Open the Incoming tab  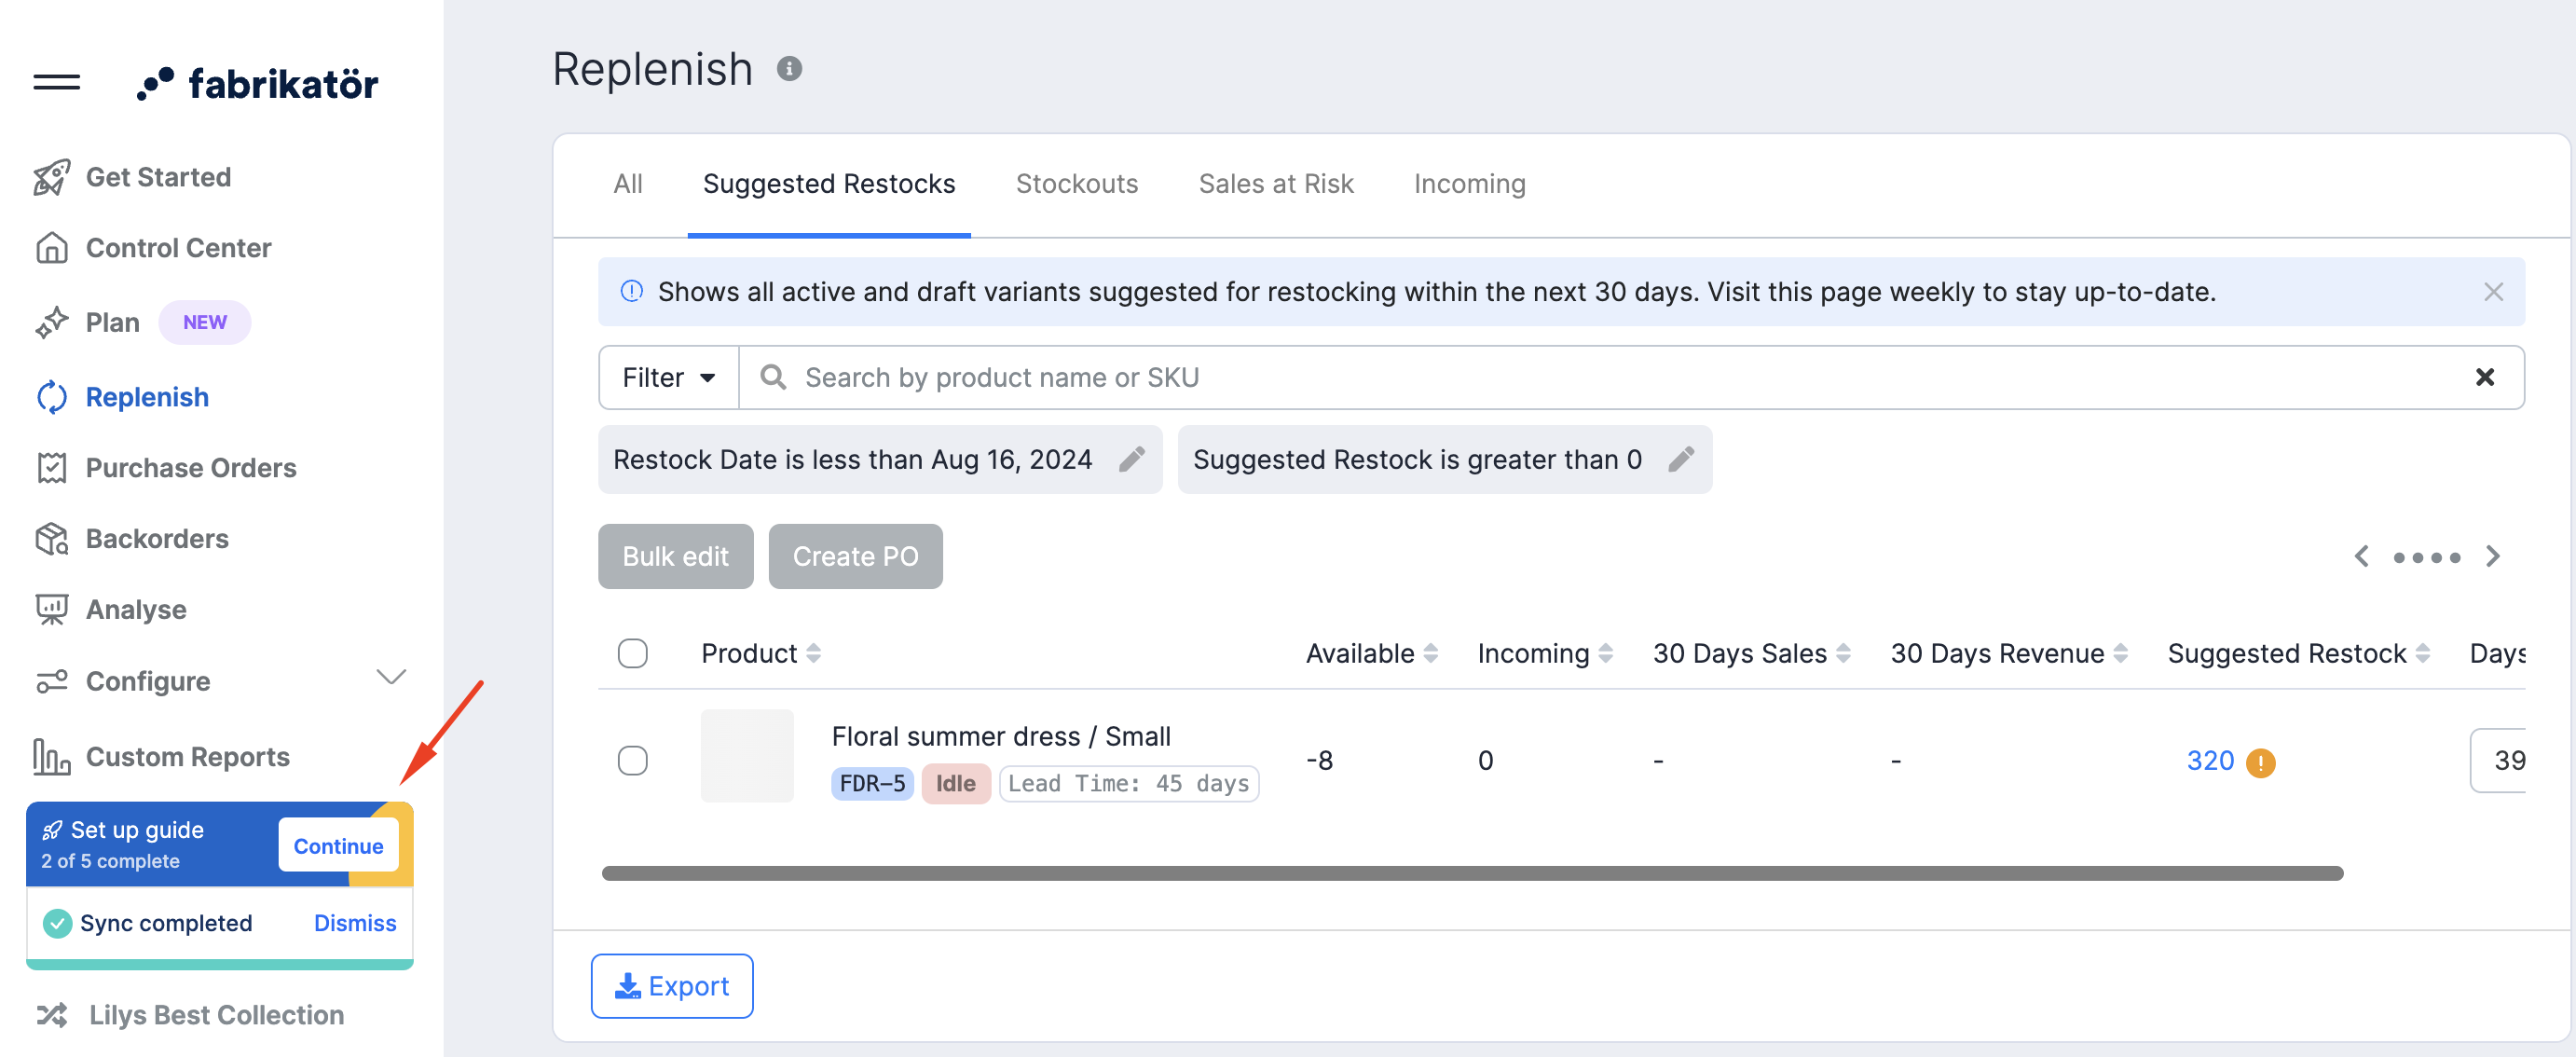1469,184
